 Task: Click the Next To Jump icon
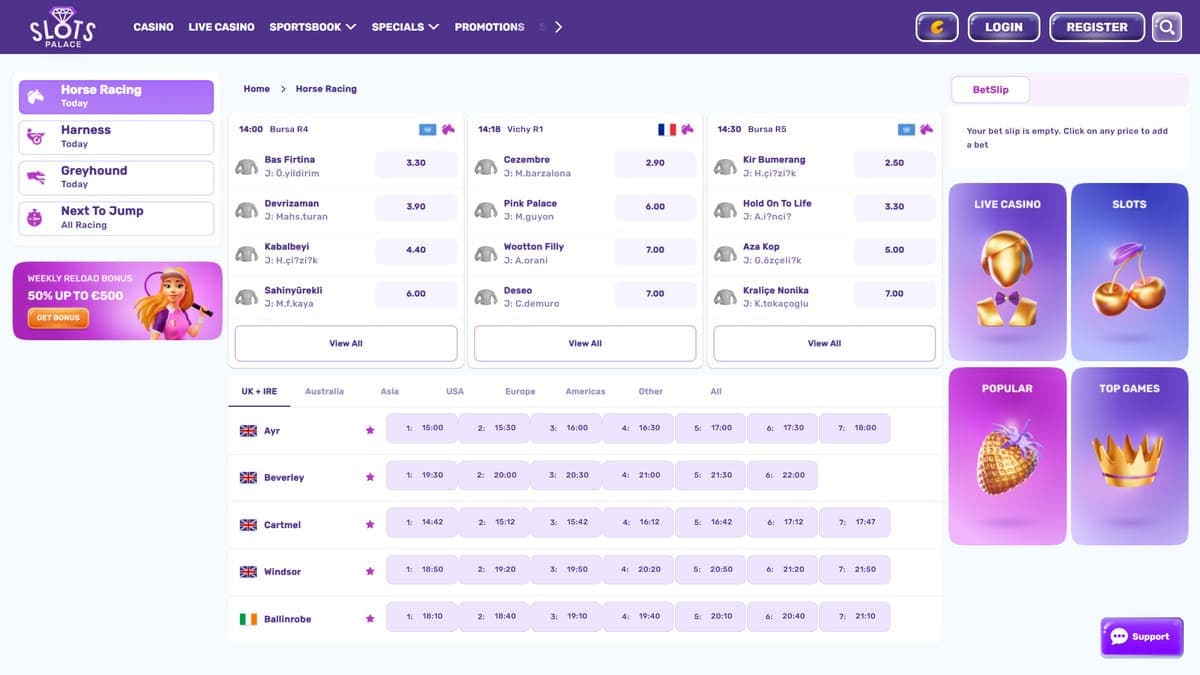tap(35, 218)
